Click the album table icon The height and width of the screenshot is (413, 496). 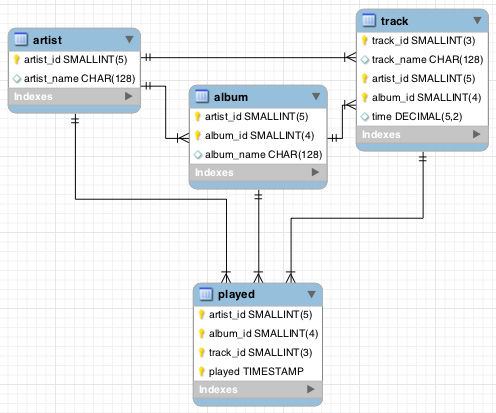(x=202, y=97)
